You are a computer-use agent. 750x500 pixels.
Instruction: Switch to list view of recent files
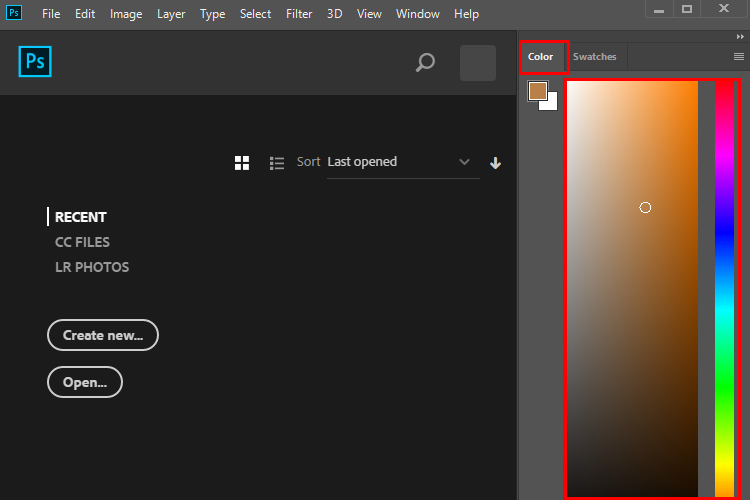pyautogui.click(x=276, y=163)
